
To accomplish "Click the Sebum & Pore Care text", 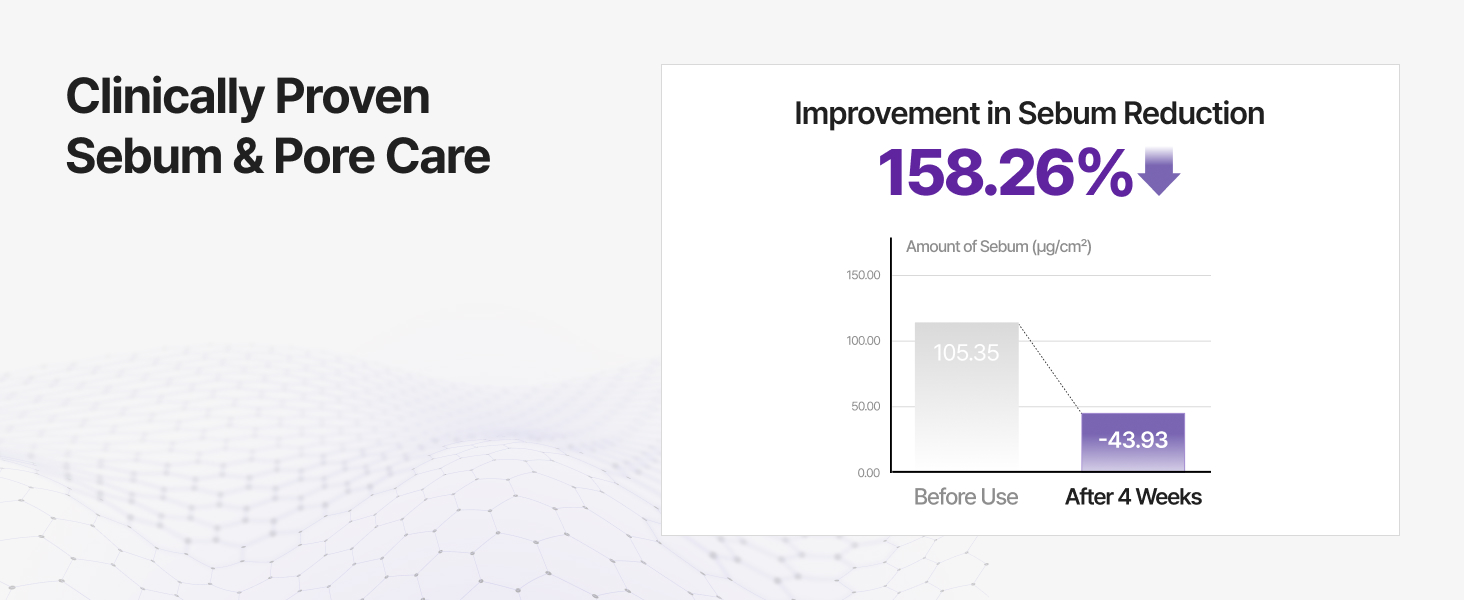I will 278,157.
